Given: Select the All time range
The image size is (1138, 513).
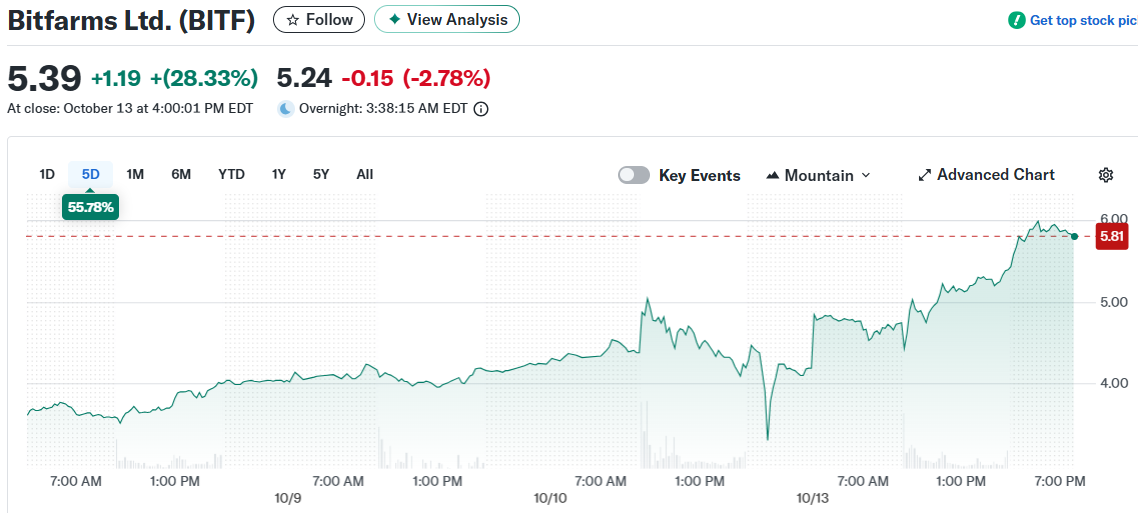Looking at the screenshot, I should pos(365,174).
